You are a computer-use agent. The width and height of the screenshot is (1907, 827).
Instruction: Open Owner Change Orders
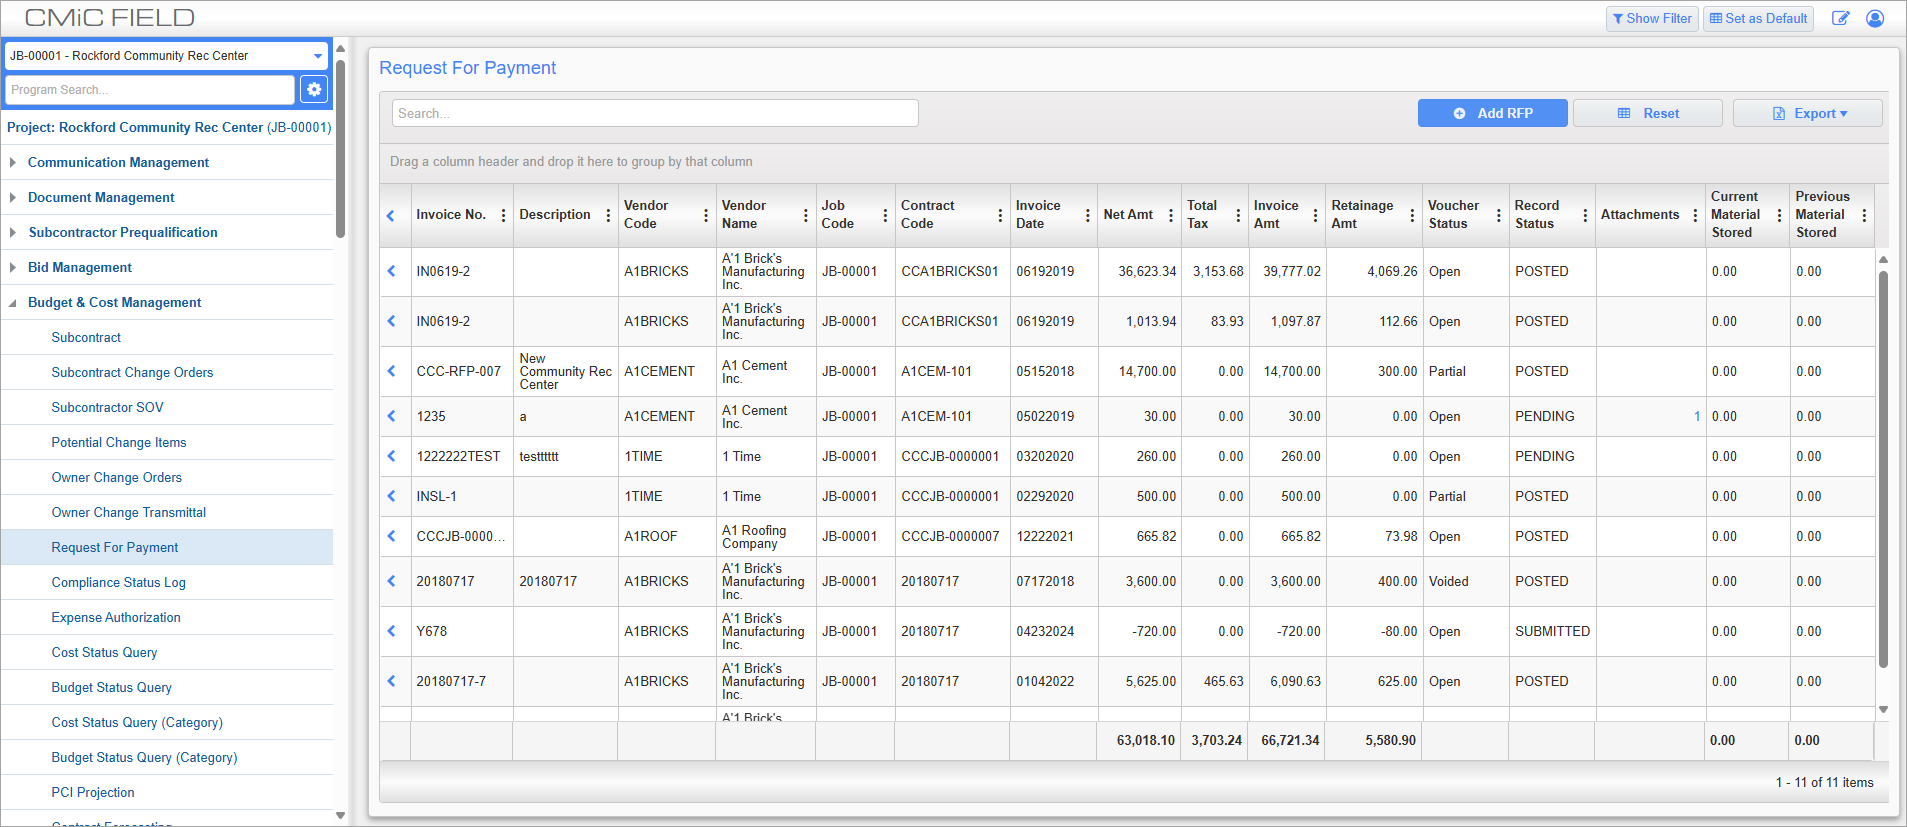(117, 477)
